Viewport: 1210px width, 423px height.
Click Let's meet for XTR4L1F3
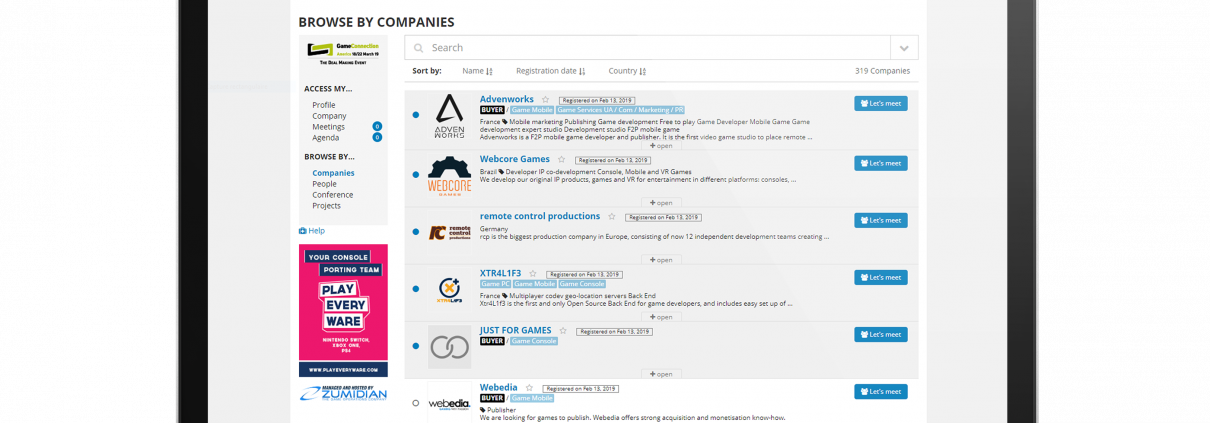click(881, 277)
